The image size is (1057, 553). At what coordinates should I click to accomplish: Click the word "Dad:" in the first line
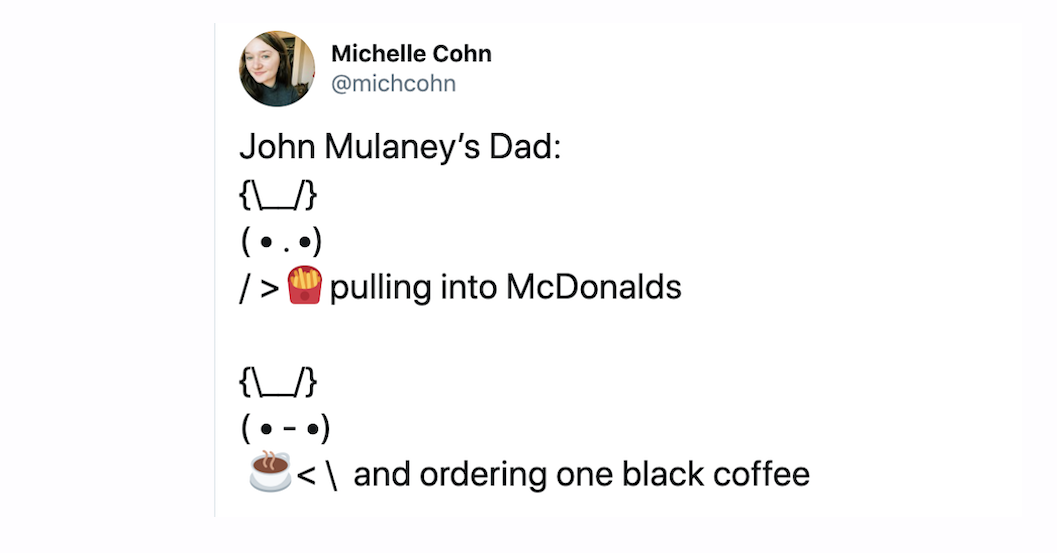point(525,147)
